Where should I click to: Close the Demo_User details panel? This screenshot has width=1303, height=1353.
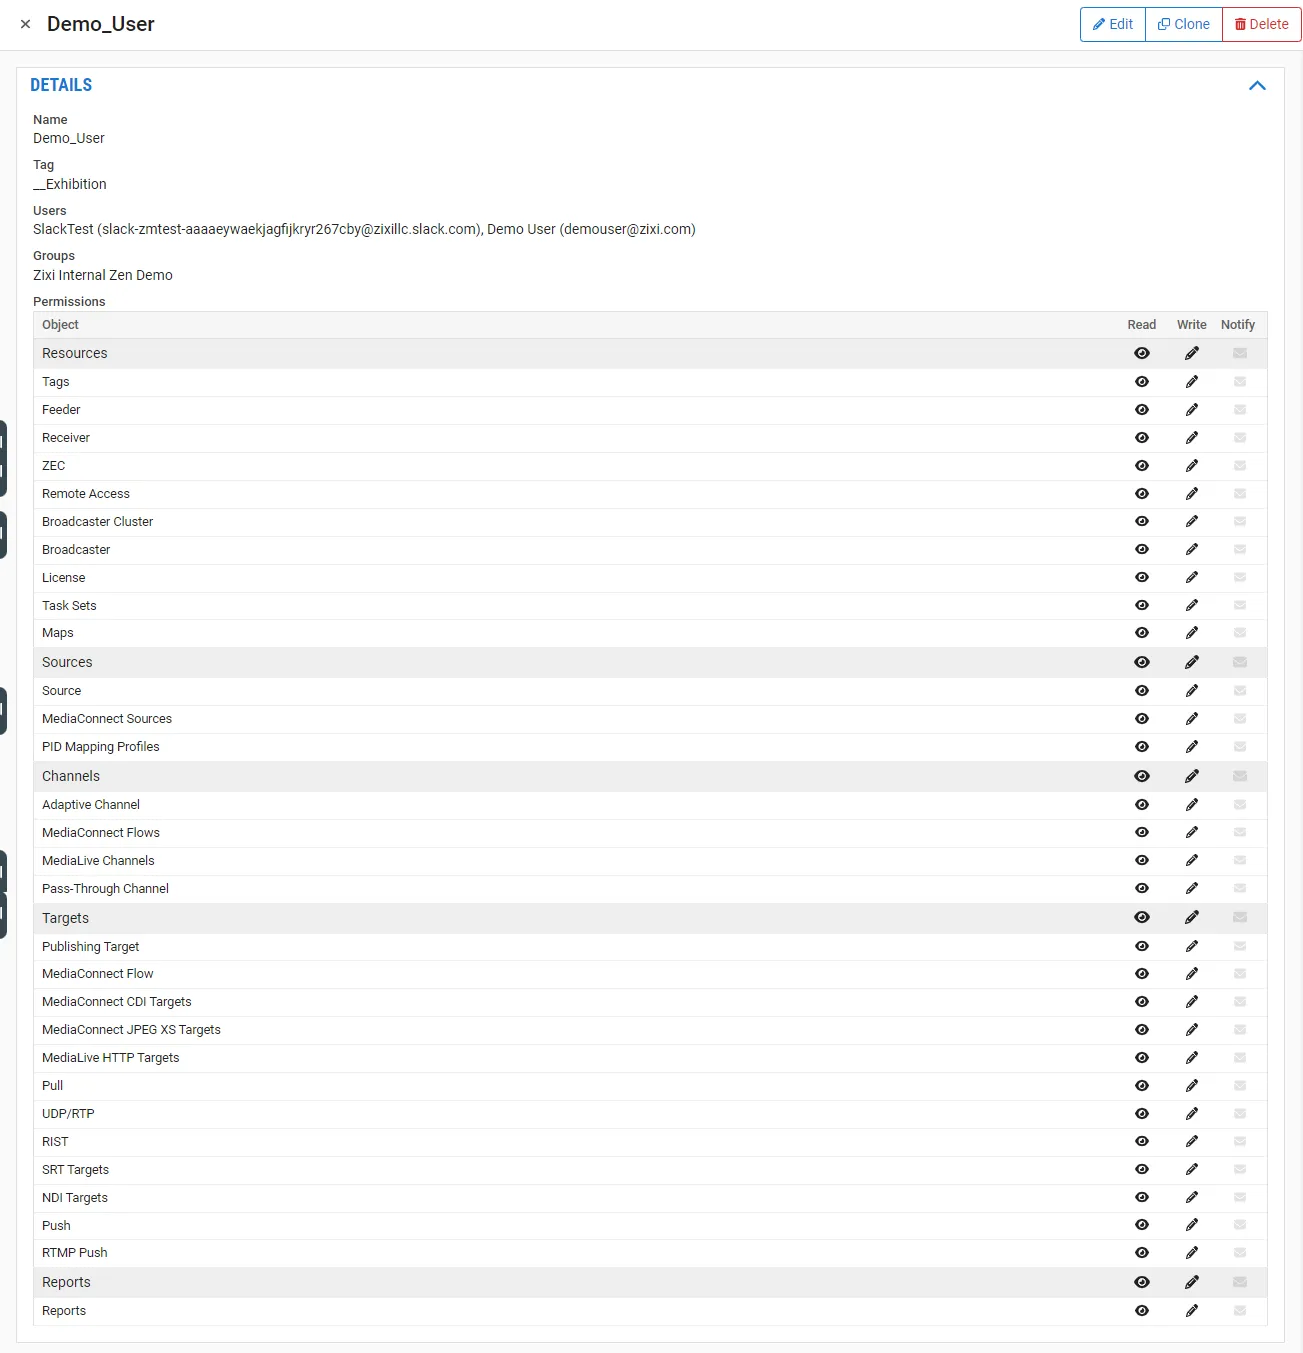(x=26, y=24)
